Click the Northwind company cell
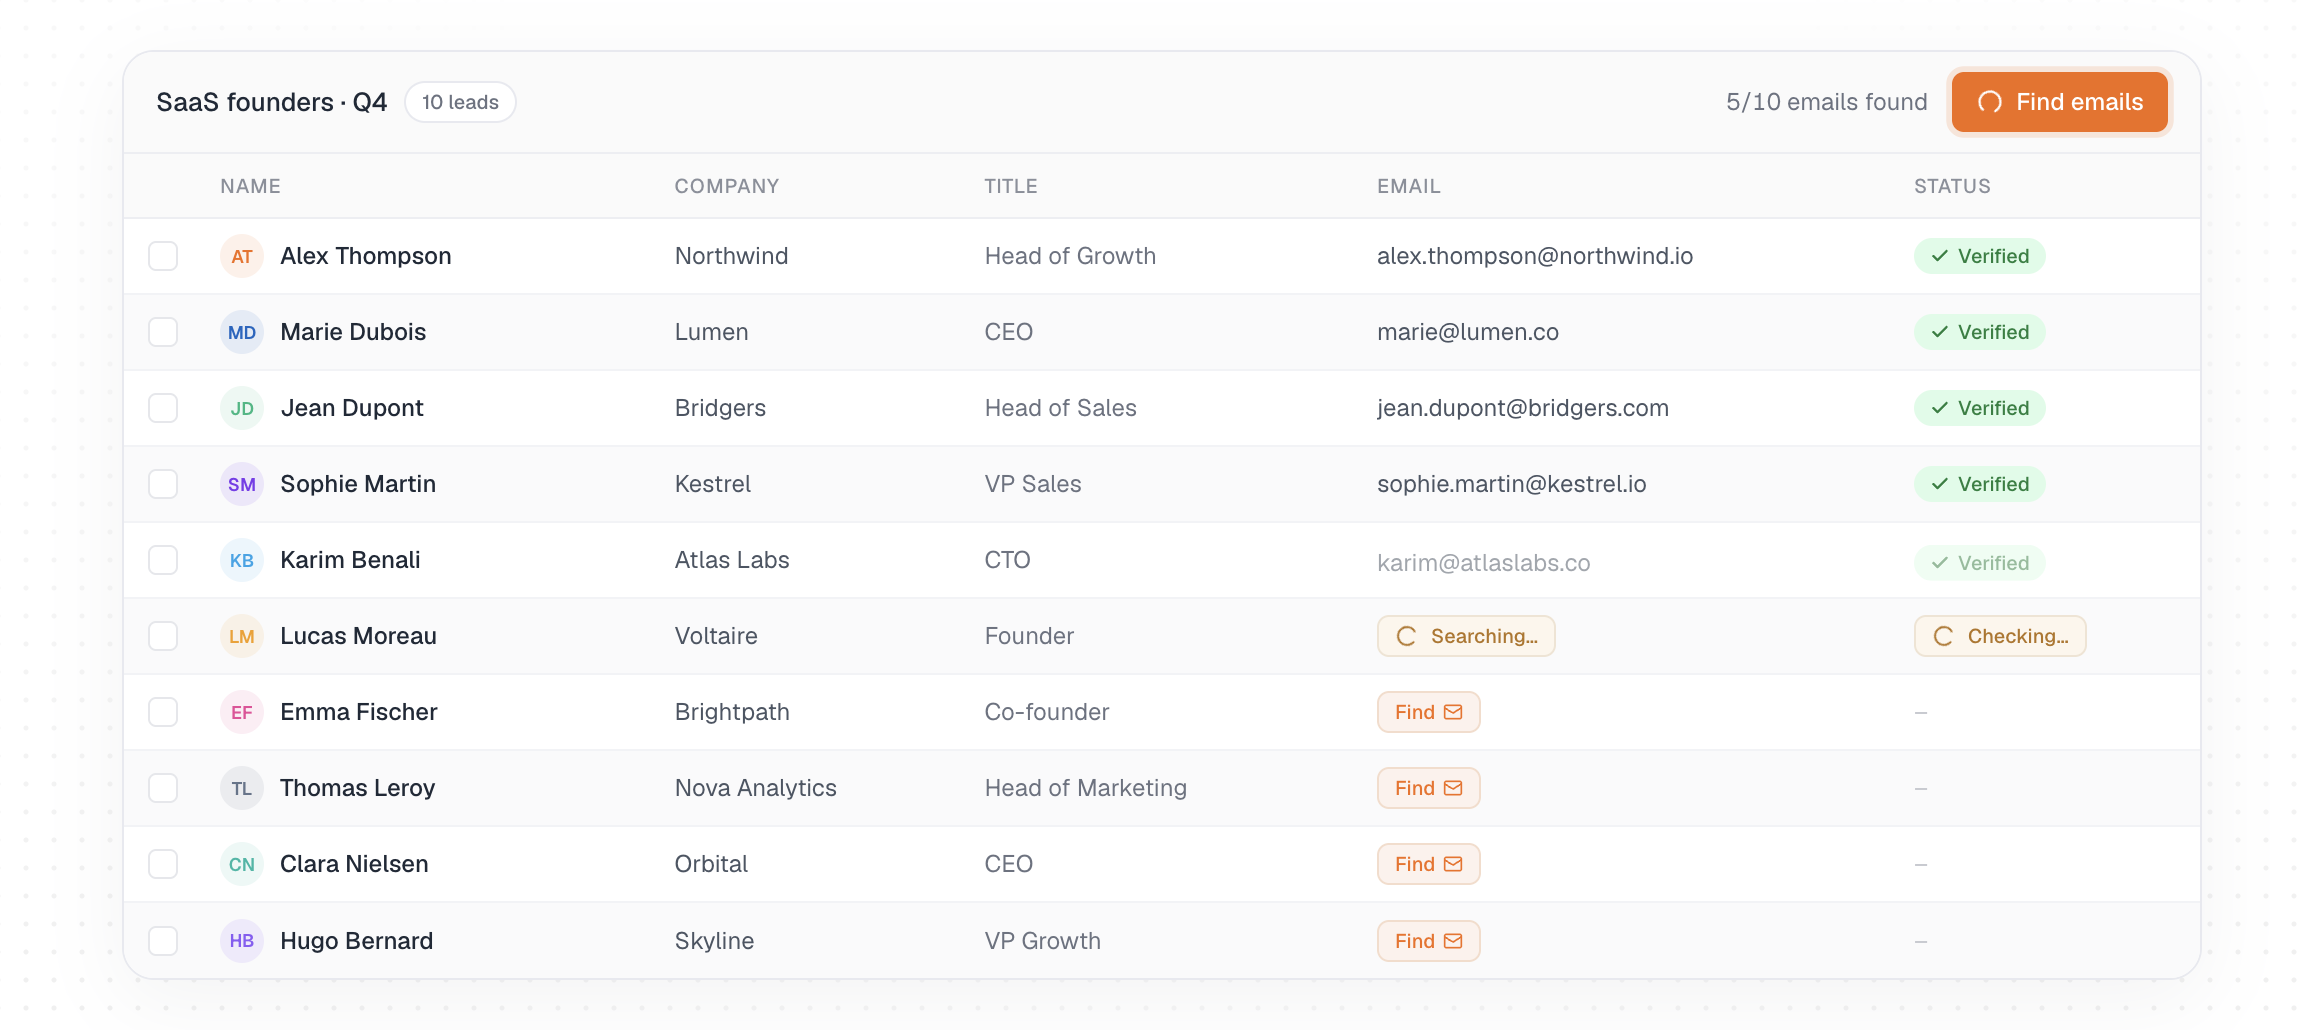 pyautogui.click(x=731, y=256)
